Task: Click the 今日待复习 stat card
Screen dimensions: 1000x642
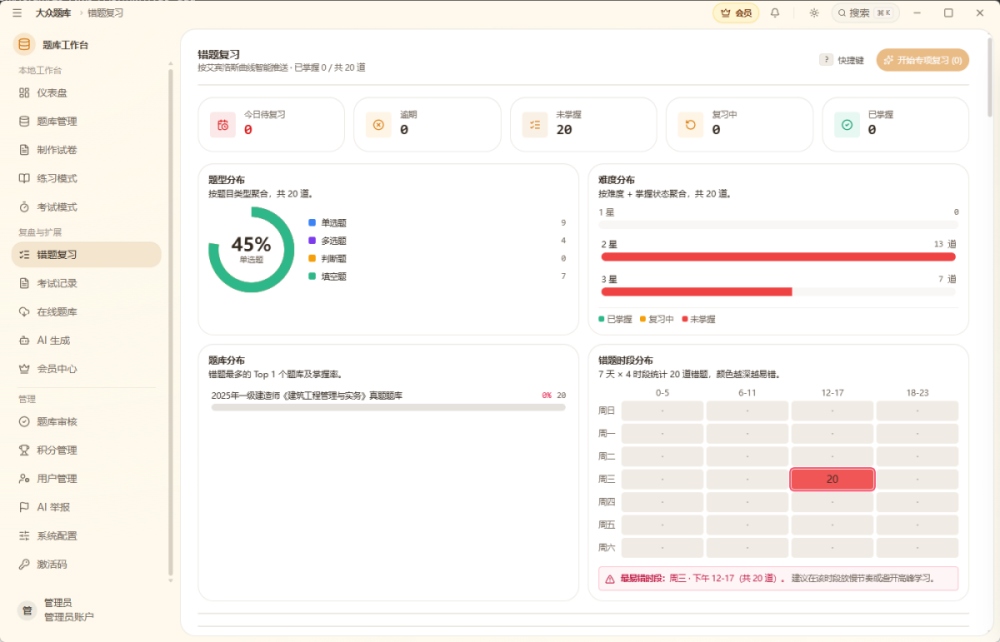Action: tap(271, 124)
